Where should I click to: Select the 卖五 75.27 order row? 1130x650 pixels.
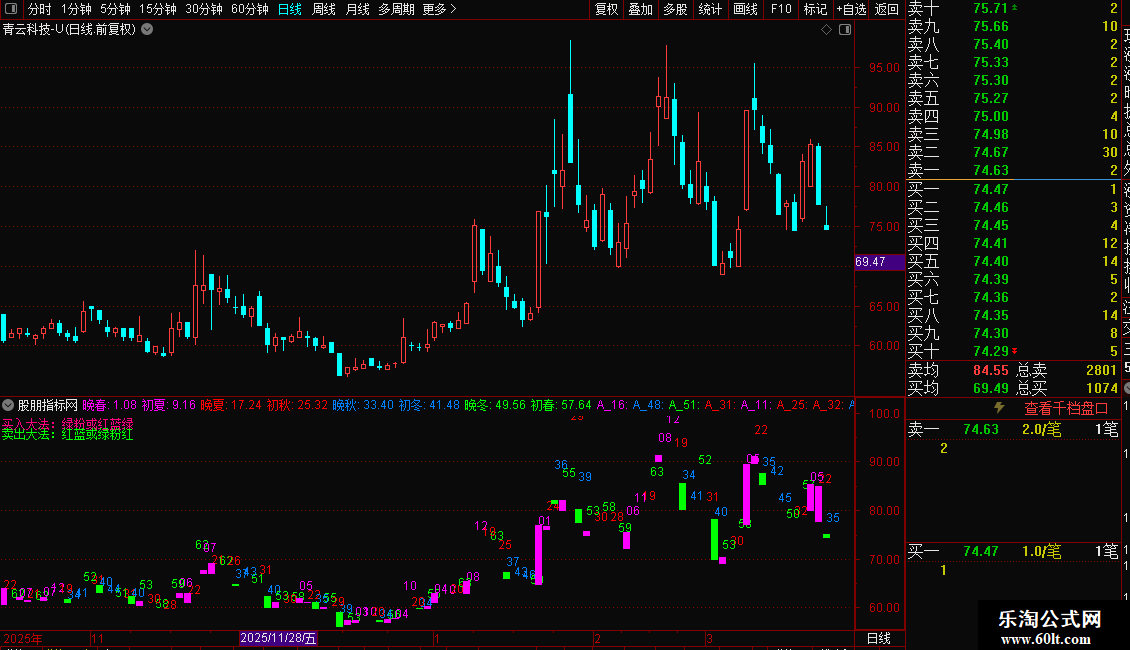(1013, 98)
